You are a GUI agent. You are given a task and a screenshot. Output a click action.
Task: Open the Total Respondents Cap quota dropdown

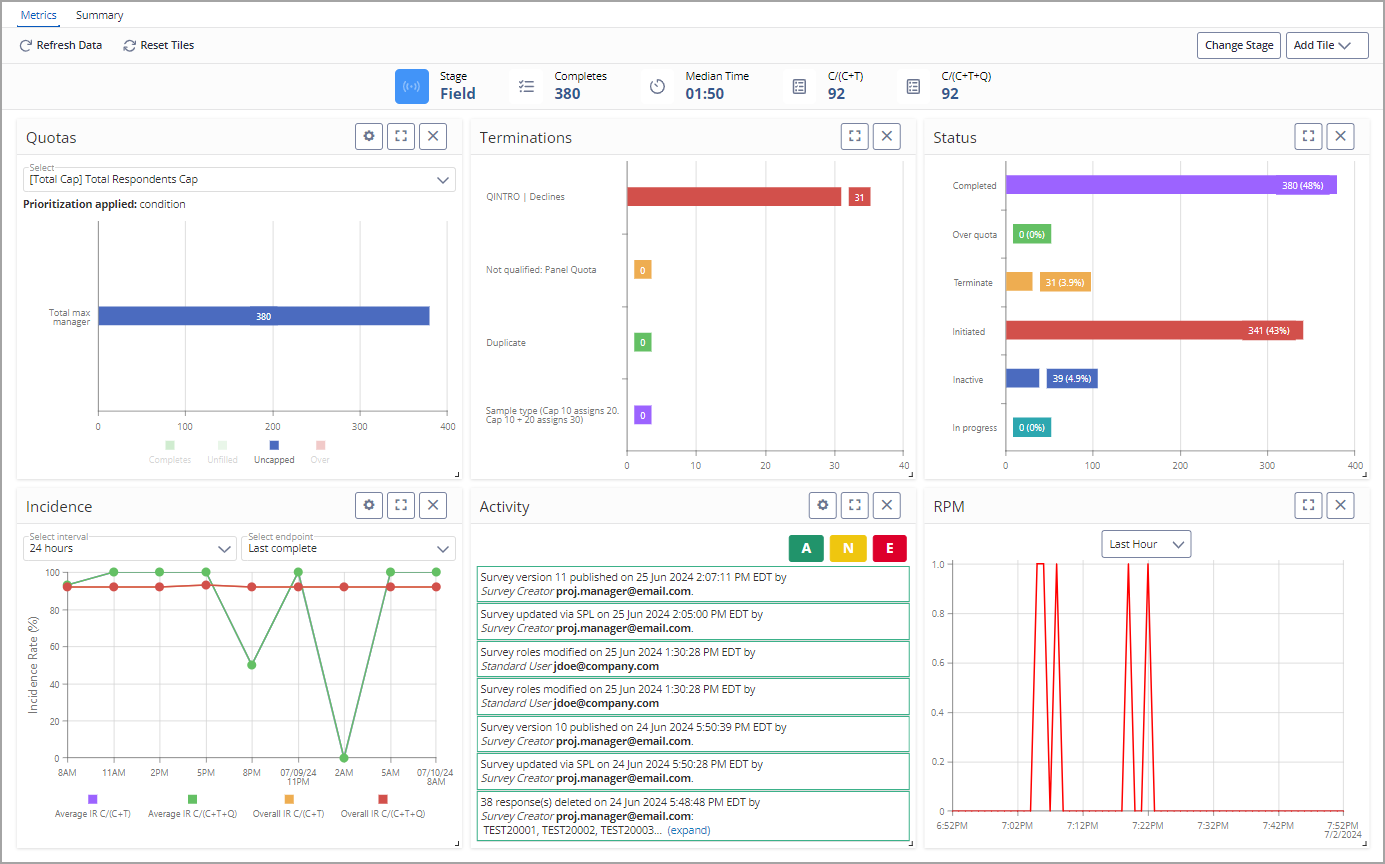click(x=239, y=180)
